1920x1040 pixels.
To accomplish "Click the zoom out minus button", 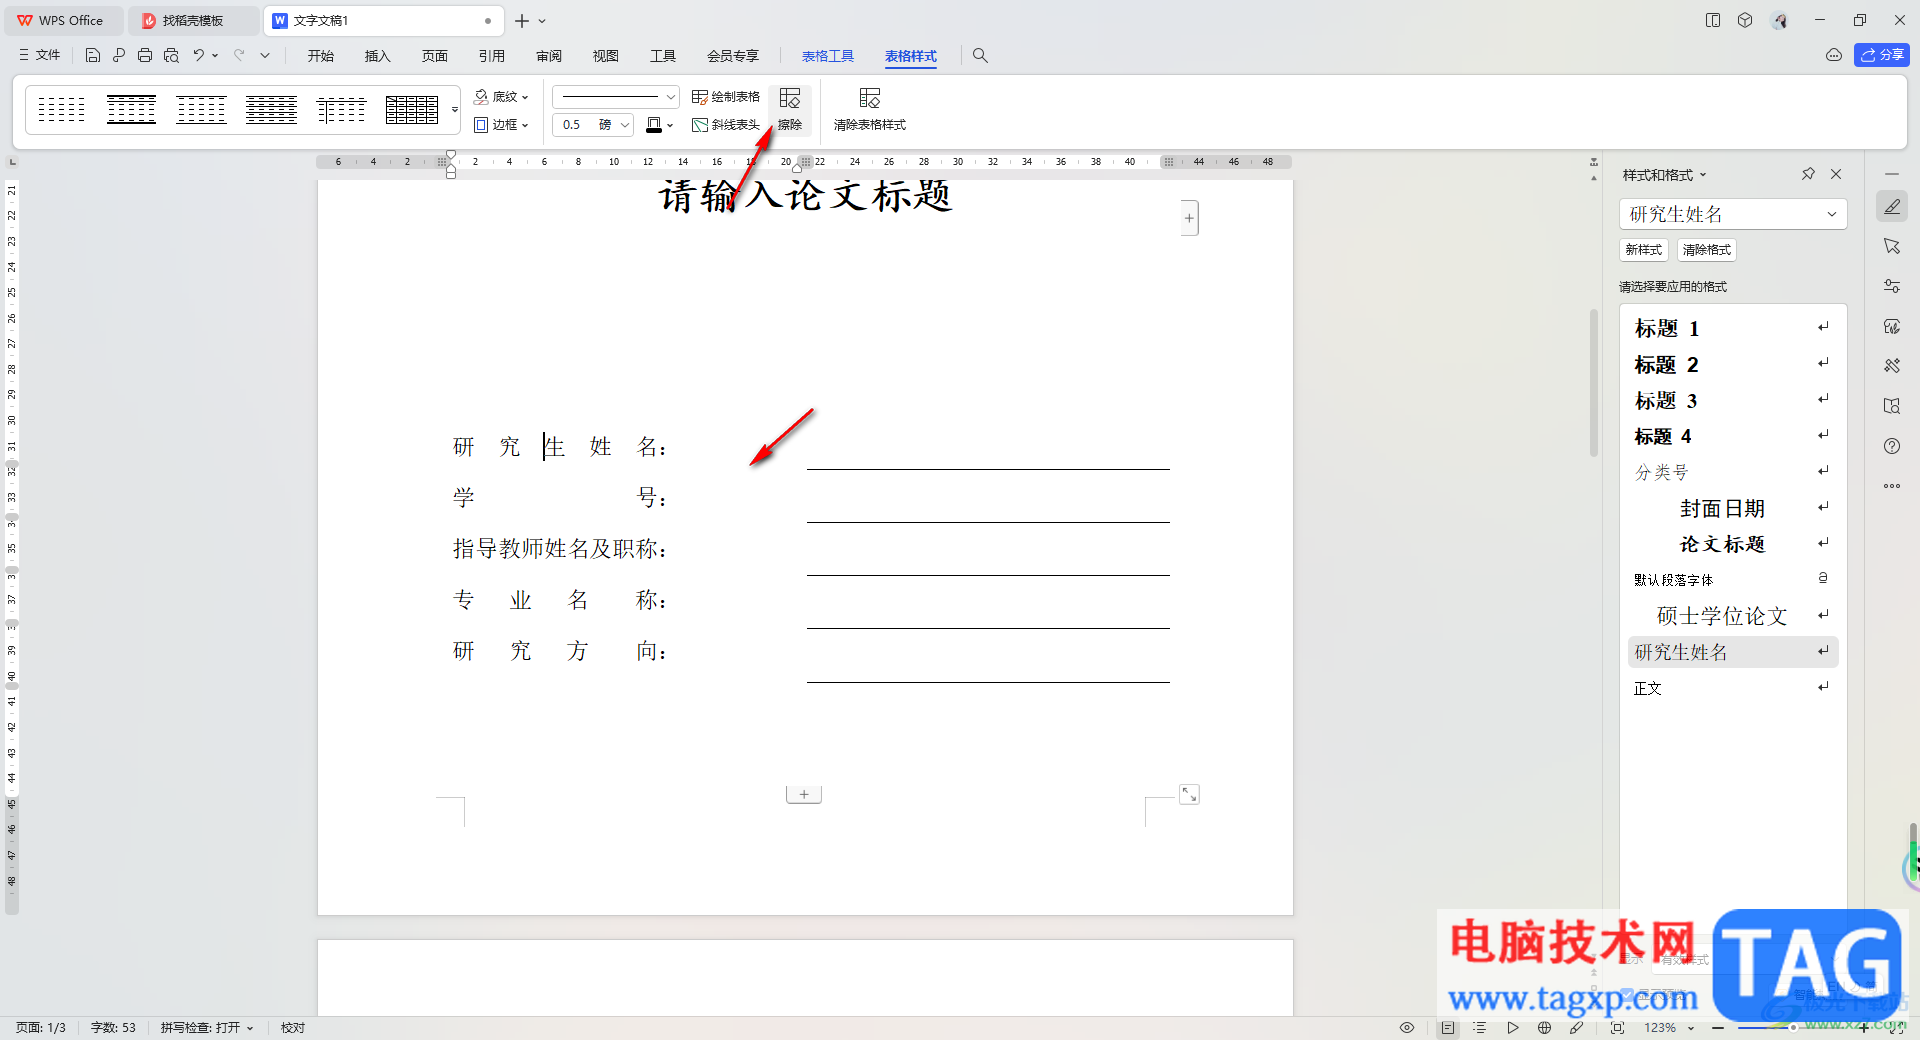I will [1718, 1028].
